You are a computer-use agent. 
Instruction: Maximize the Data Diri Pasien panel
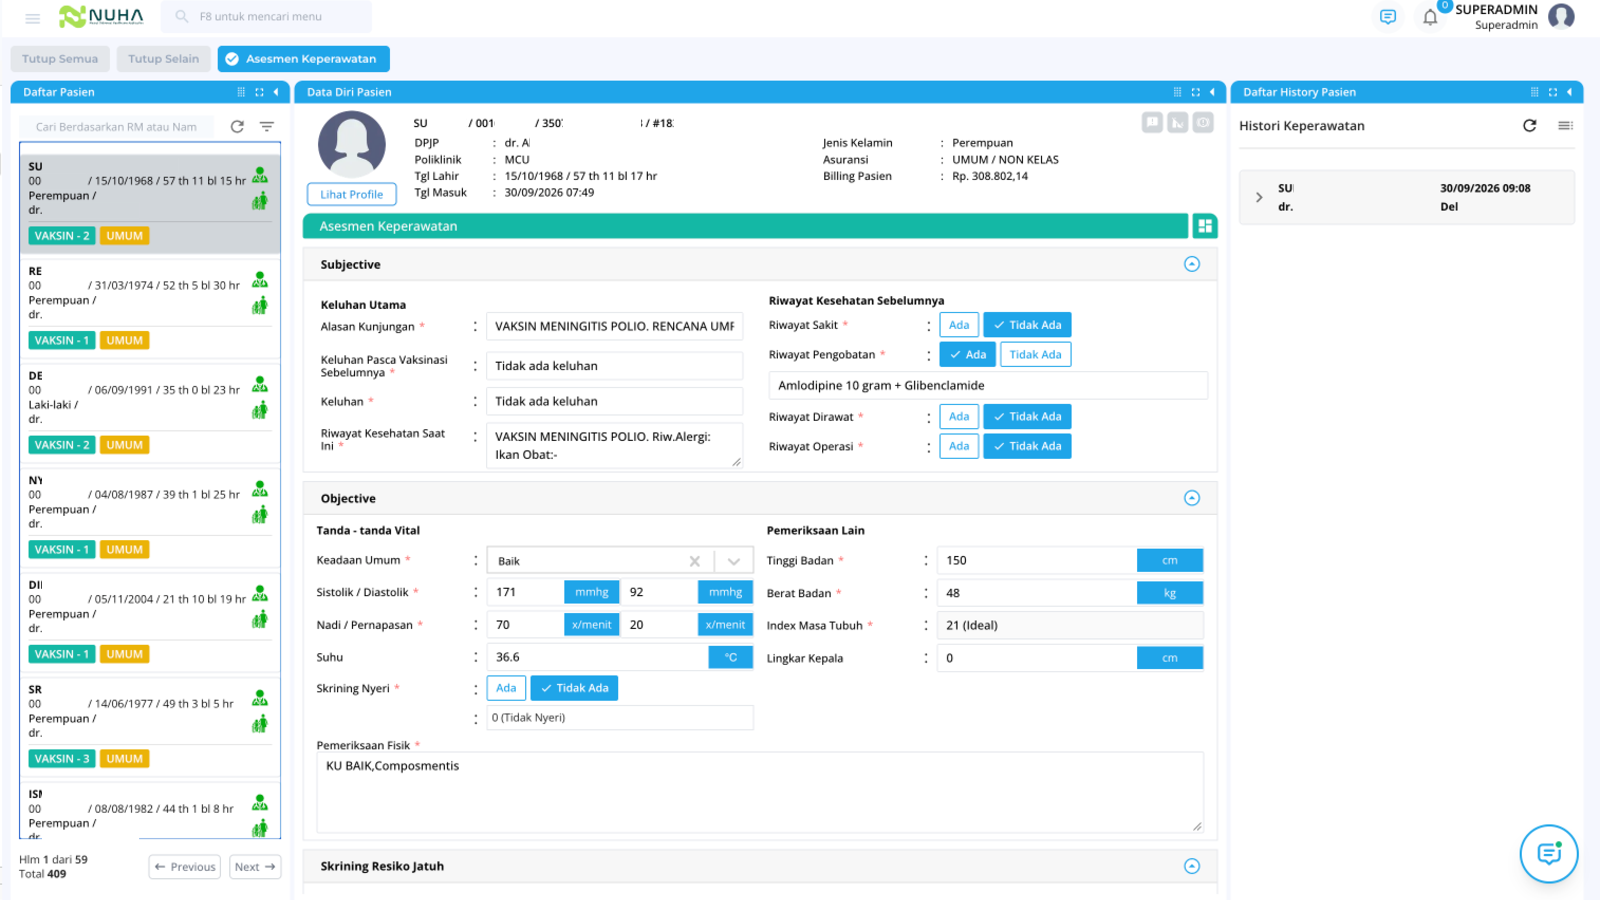click(x=1195, y=92)
